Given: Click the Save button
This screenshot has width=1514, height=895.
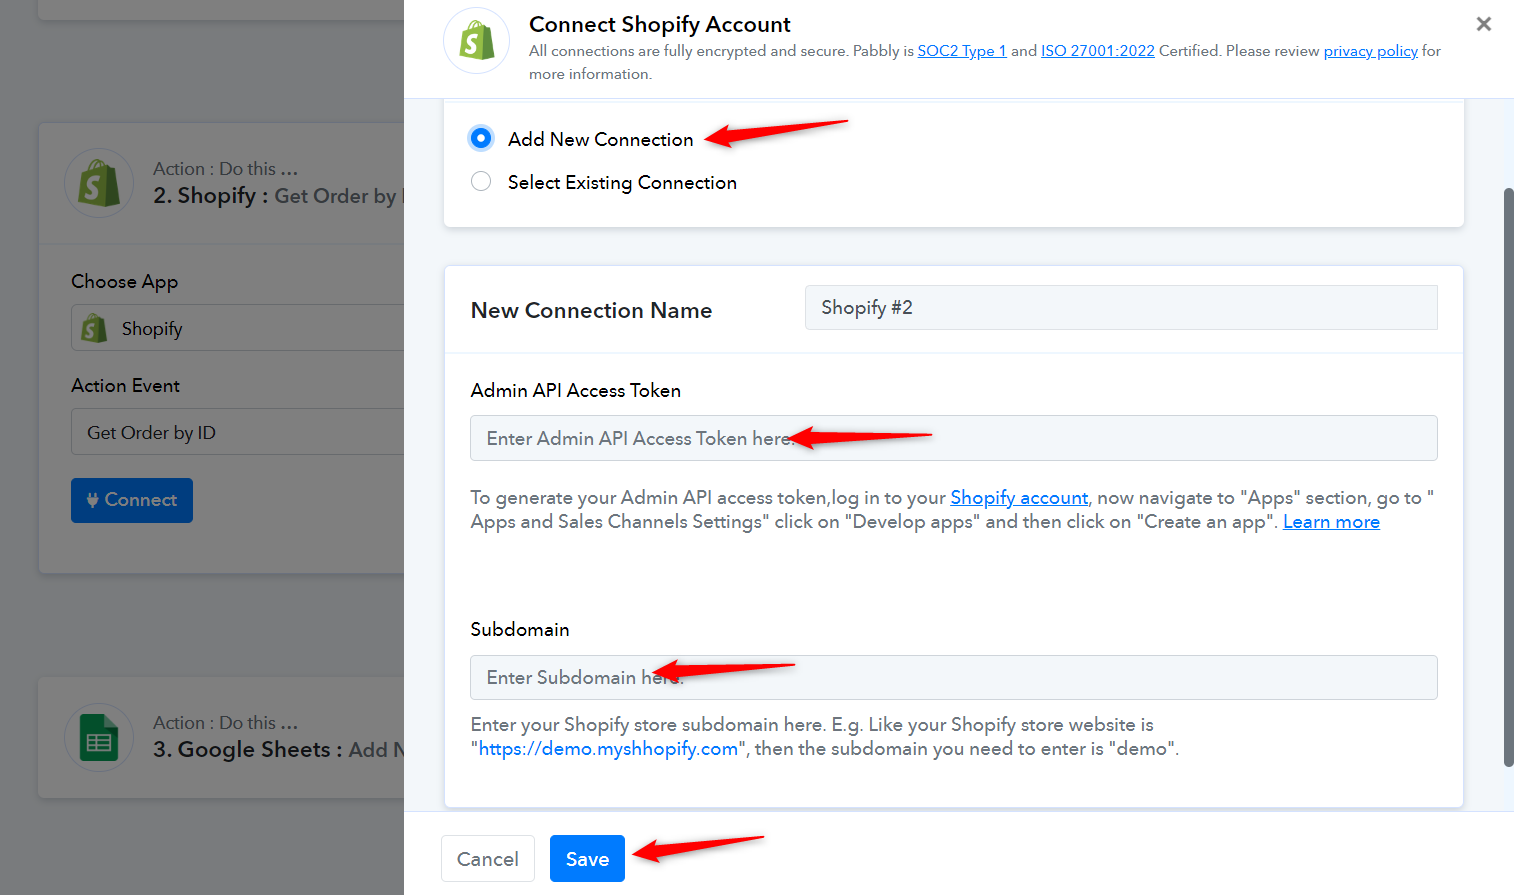Looking at the screenshot, I should click(587, 858).
